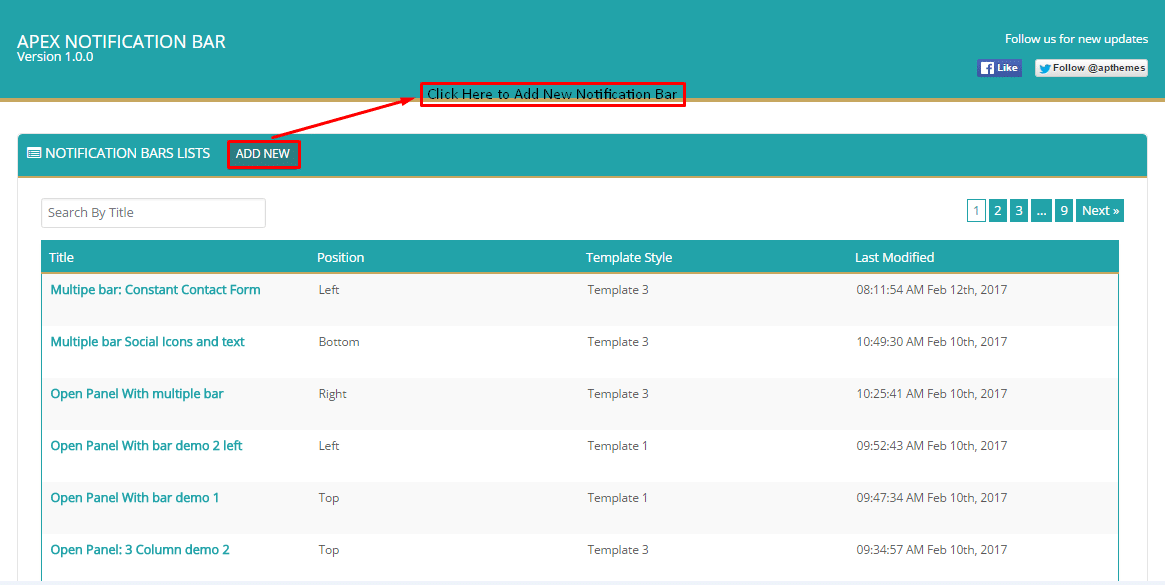Click '09:52:43 AM Feb 10th, 2017' timestamp

pyautogui.click(x=932, y=446)
